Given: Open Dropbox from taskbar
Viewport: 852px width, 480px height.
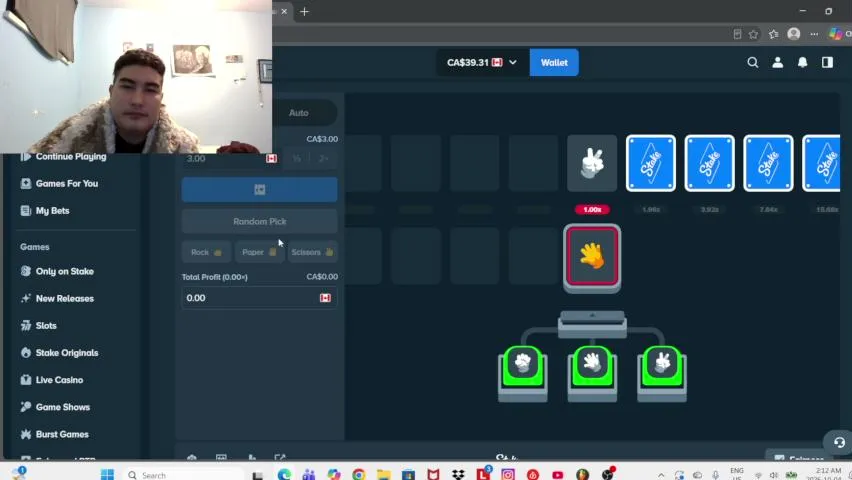Looking at the screenshot, I should [458, 474].
